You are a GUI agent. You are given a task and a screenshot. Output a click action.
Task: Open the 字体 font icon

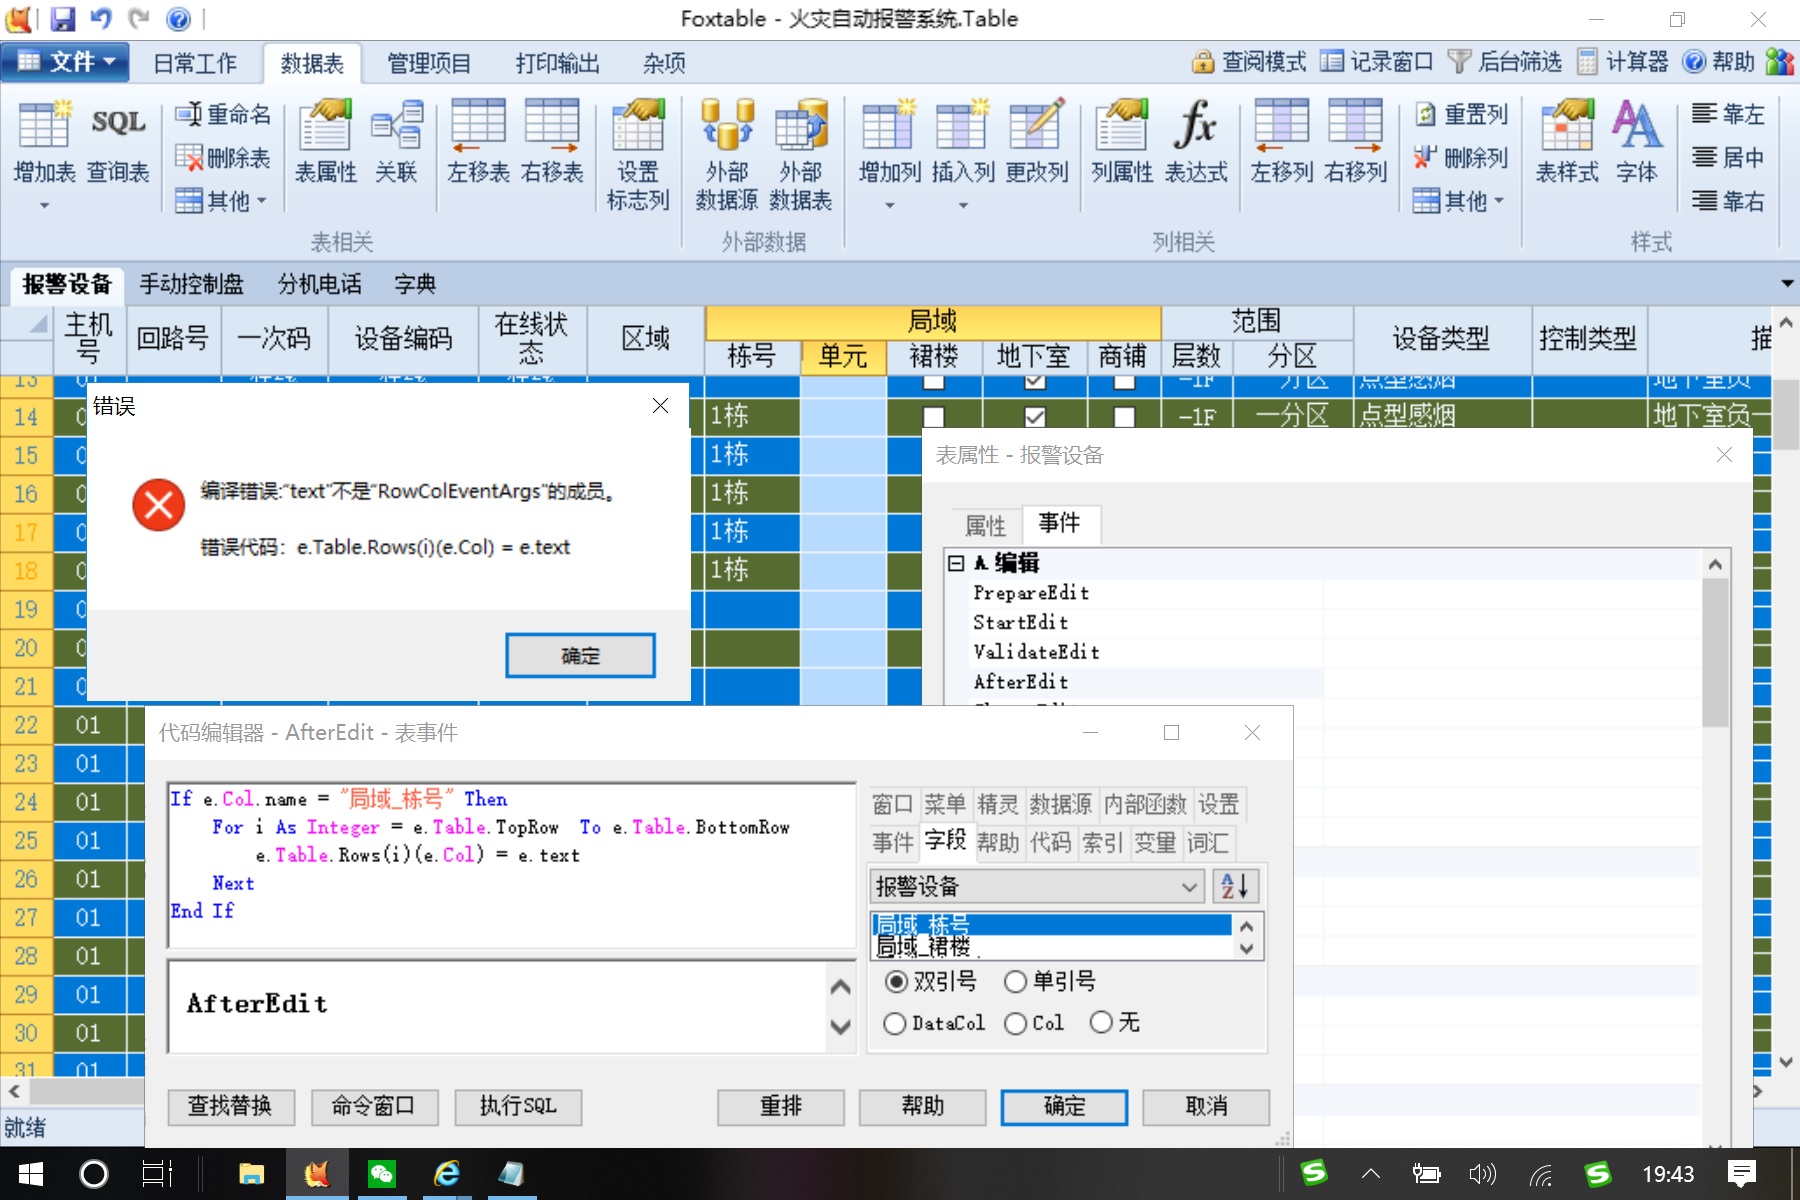tap(1637, 140)
